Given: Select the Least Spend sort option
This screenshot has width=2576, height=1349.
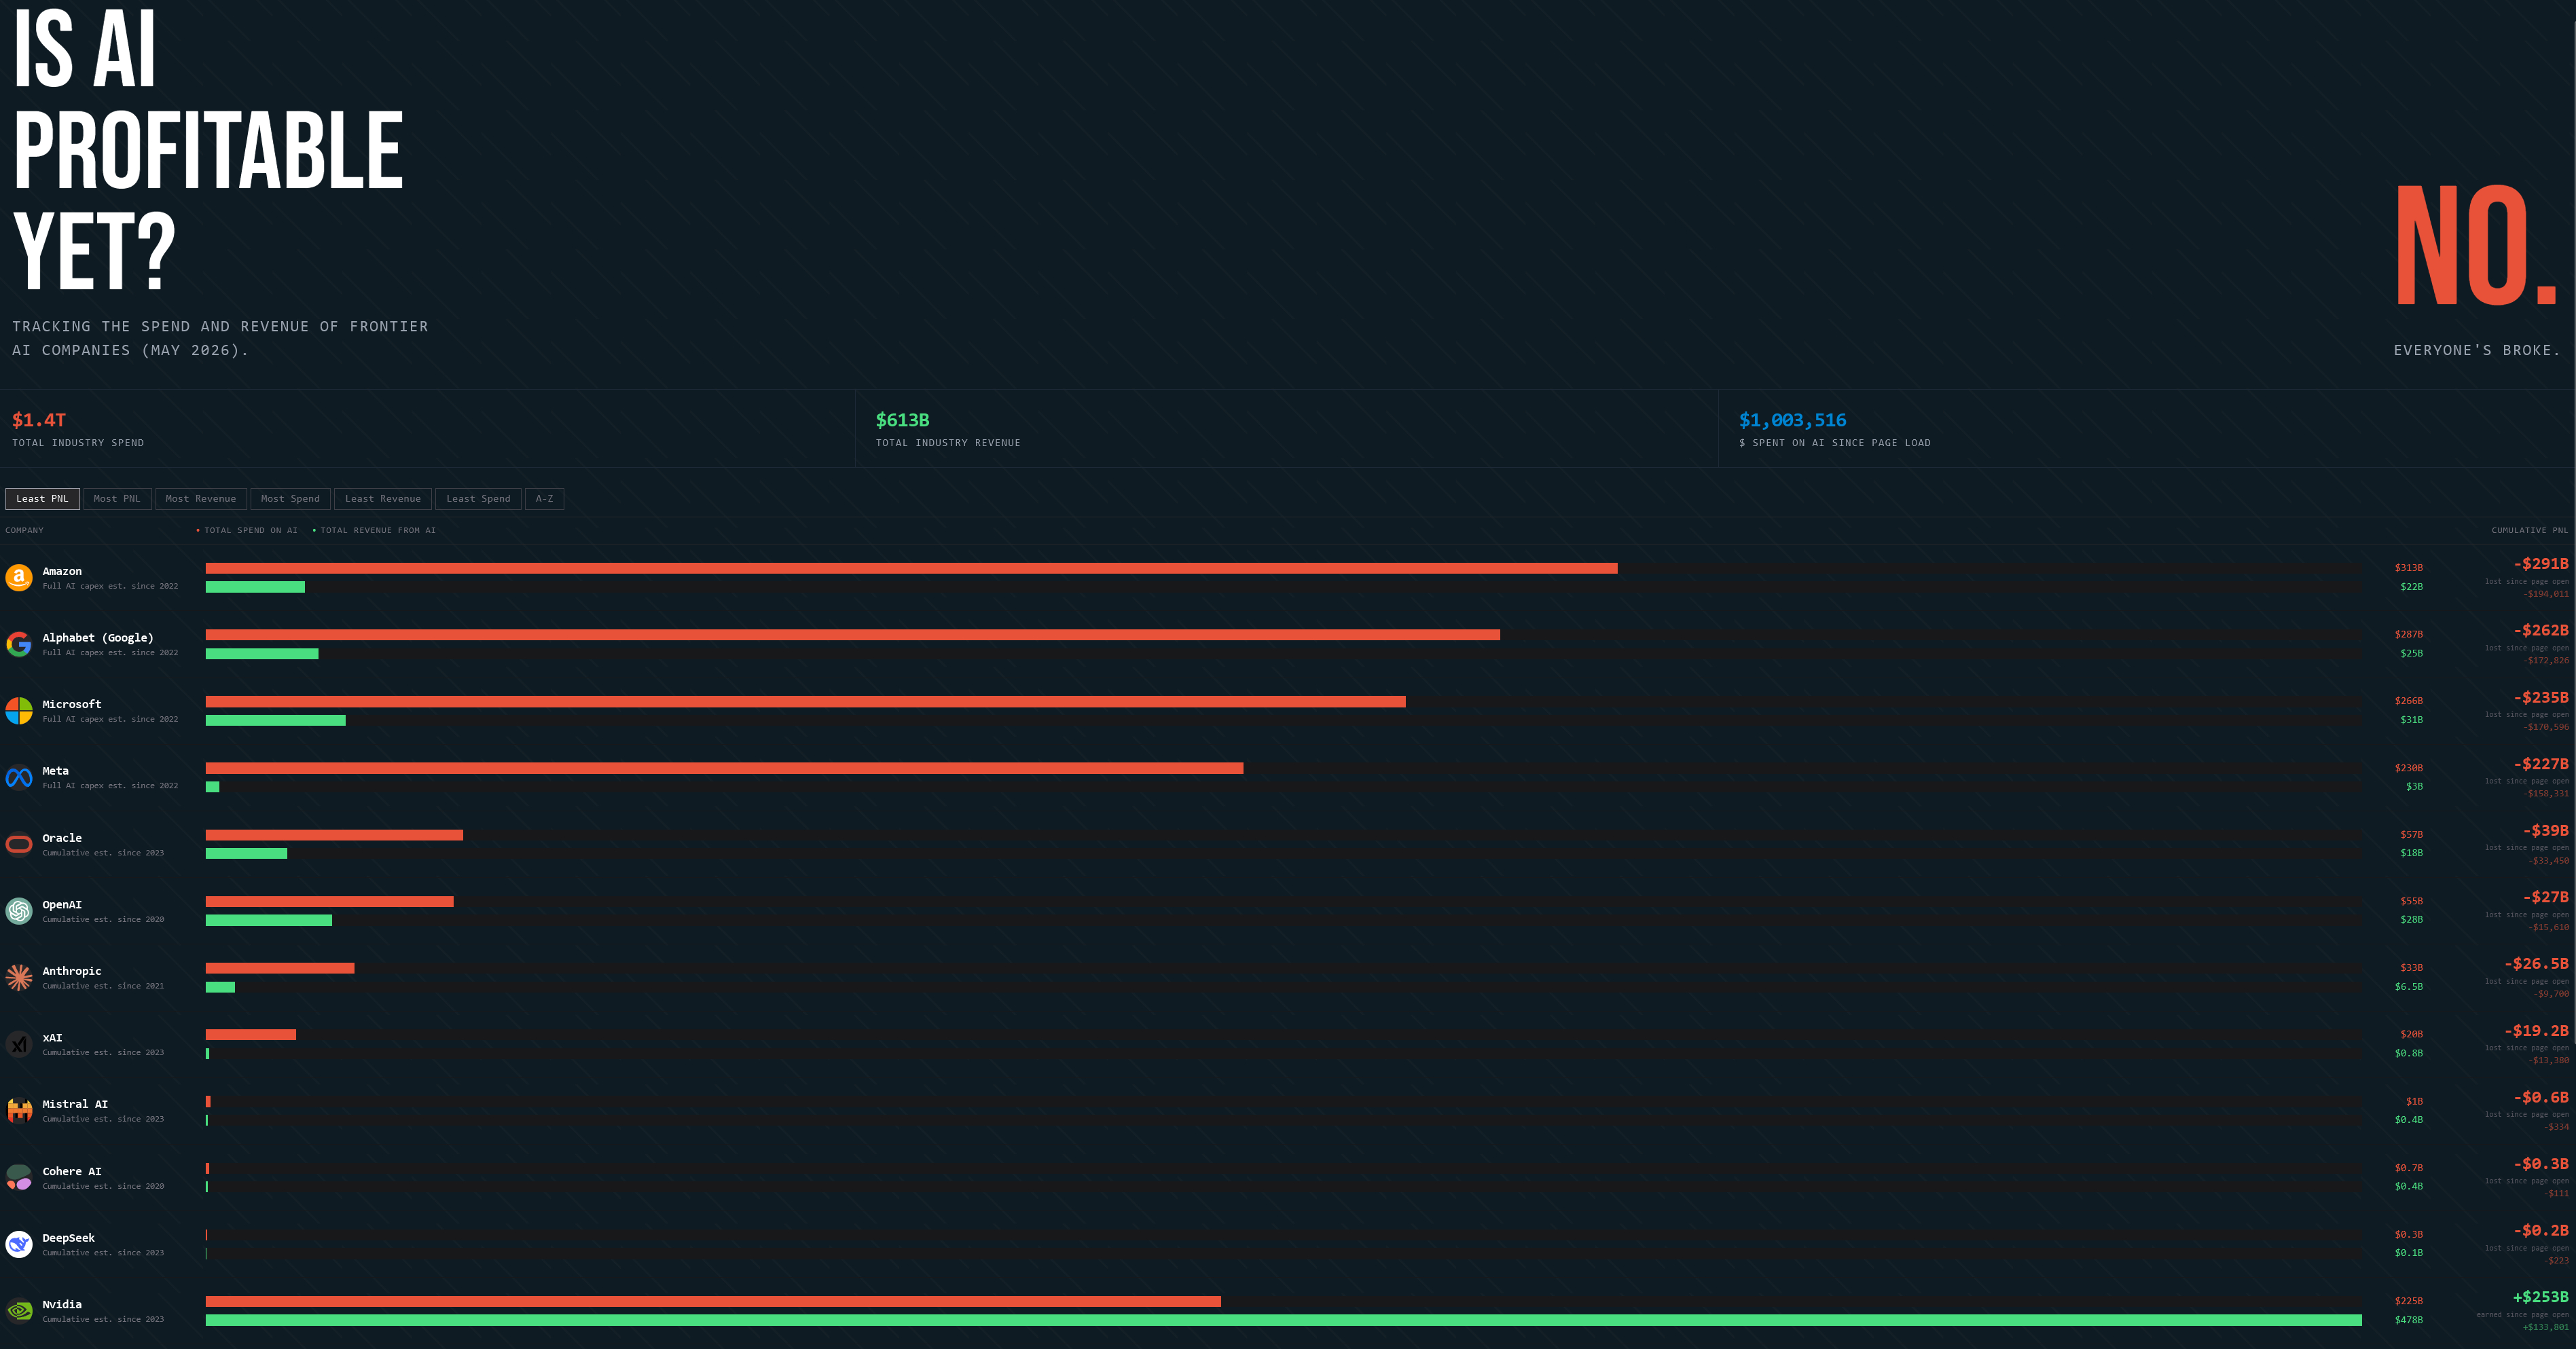Looking at the screenshot, I should 478,499.
